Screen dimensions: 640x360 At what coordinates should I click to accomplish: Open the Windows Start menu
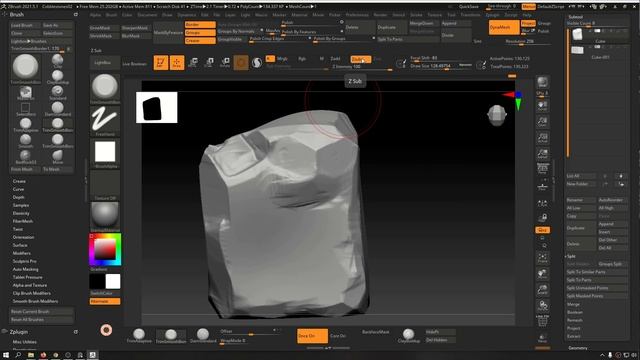click(x=5, y=355)
